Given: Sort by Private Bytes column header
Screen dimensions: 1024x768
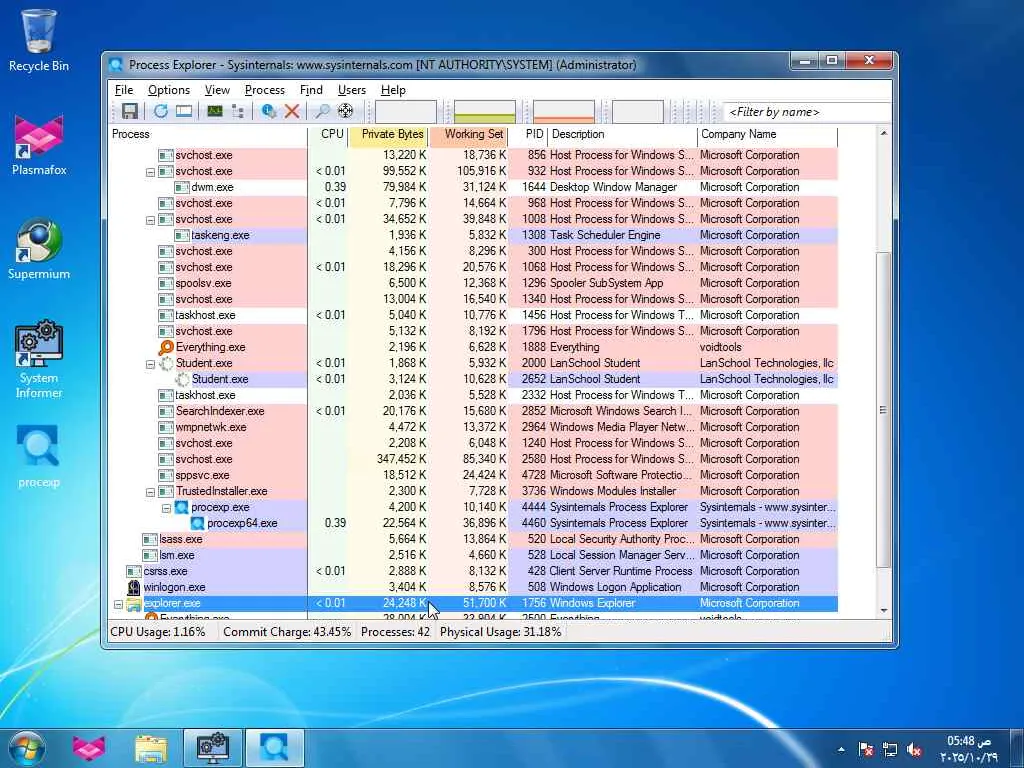Looking at the screenshot, I should (x=388, y=135).
